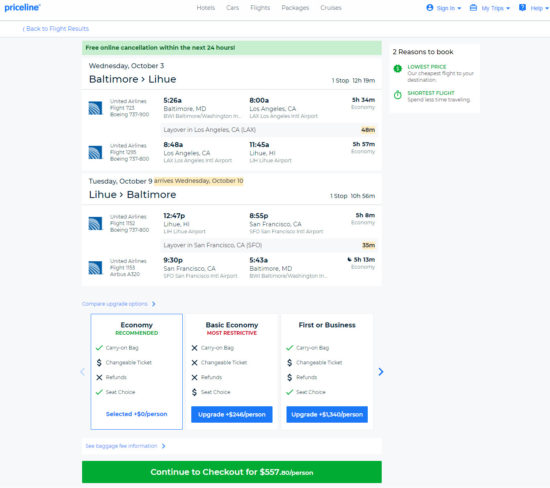This screenshot has width=550, height=488.
Task: Click 'Layover in Los Angeles, CA (LAX)' text
Action: (x=209, y=130)
